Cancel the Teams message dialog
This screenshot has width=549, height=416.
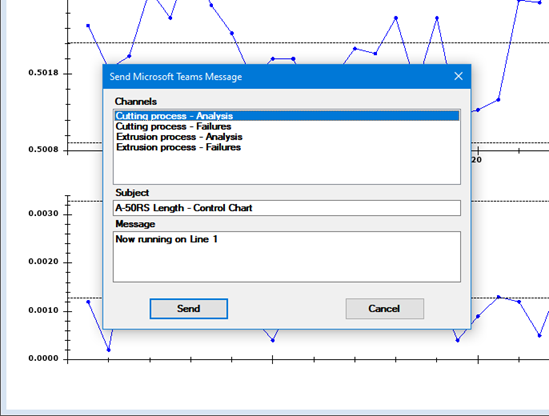pyautogui.click(x=384, y=308)
